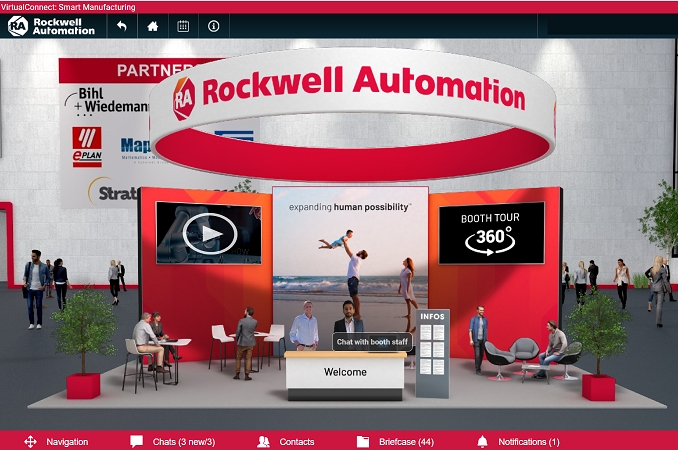Open Briefcase (44) menu item

[405, 441]
